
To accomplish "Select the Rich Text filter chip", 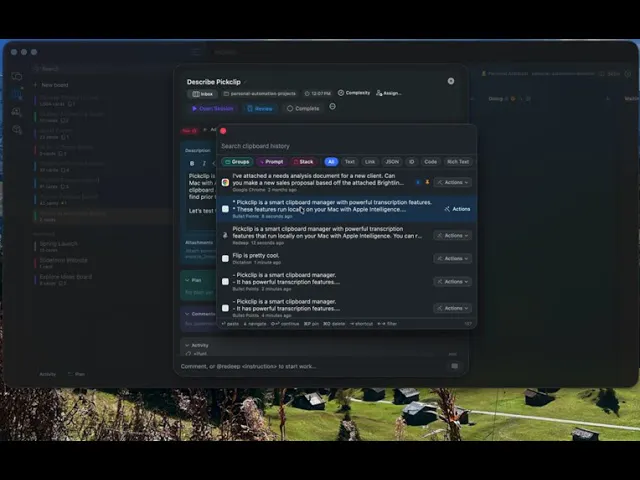I will tap(458, 162).
